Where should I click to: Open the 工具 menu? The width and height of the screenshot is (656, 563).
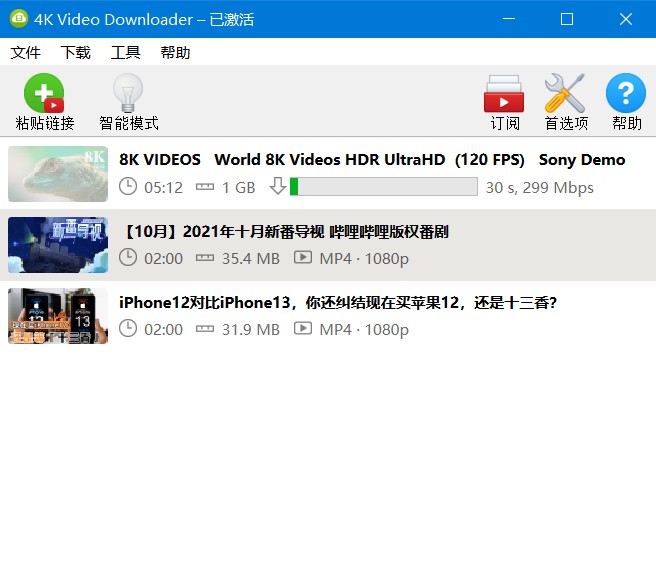tap(126, 52)
